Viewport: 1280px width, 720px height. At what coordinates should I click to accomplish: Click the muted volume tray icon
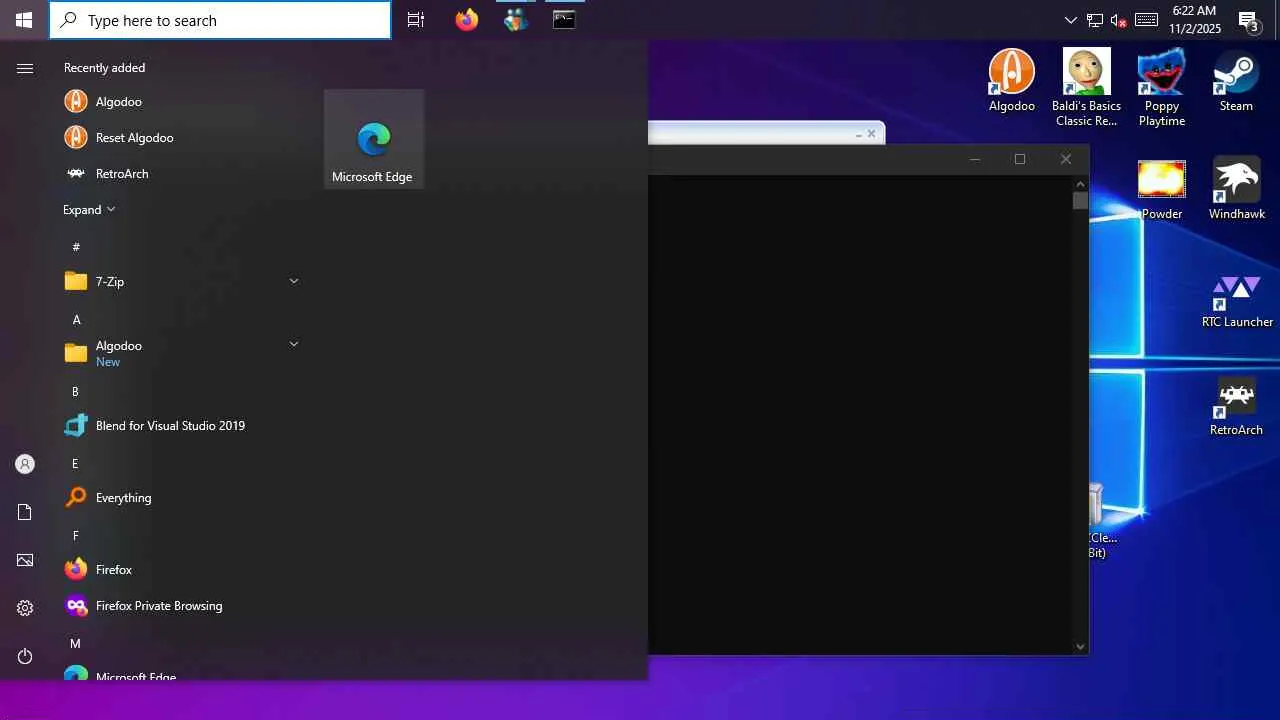[x=1119, y=20]
